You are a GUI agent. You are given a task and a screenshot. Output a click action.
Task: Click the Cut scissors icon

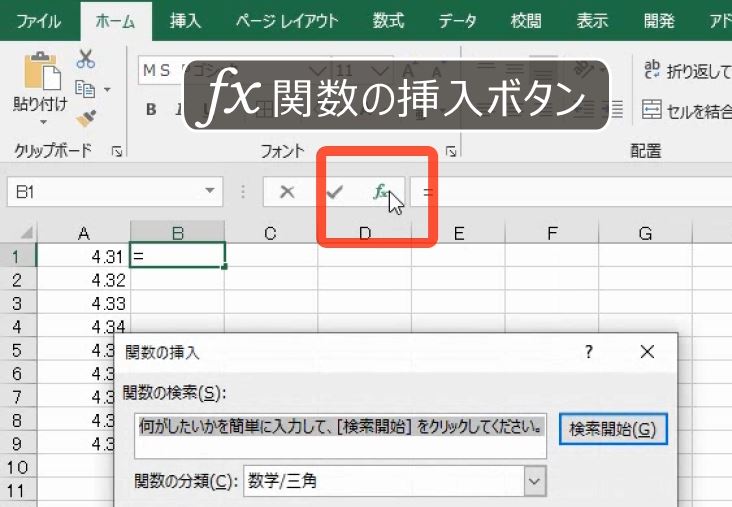(x=86, y=59)
